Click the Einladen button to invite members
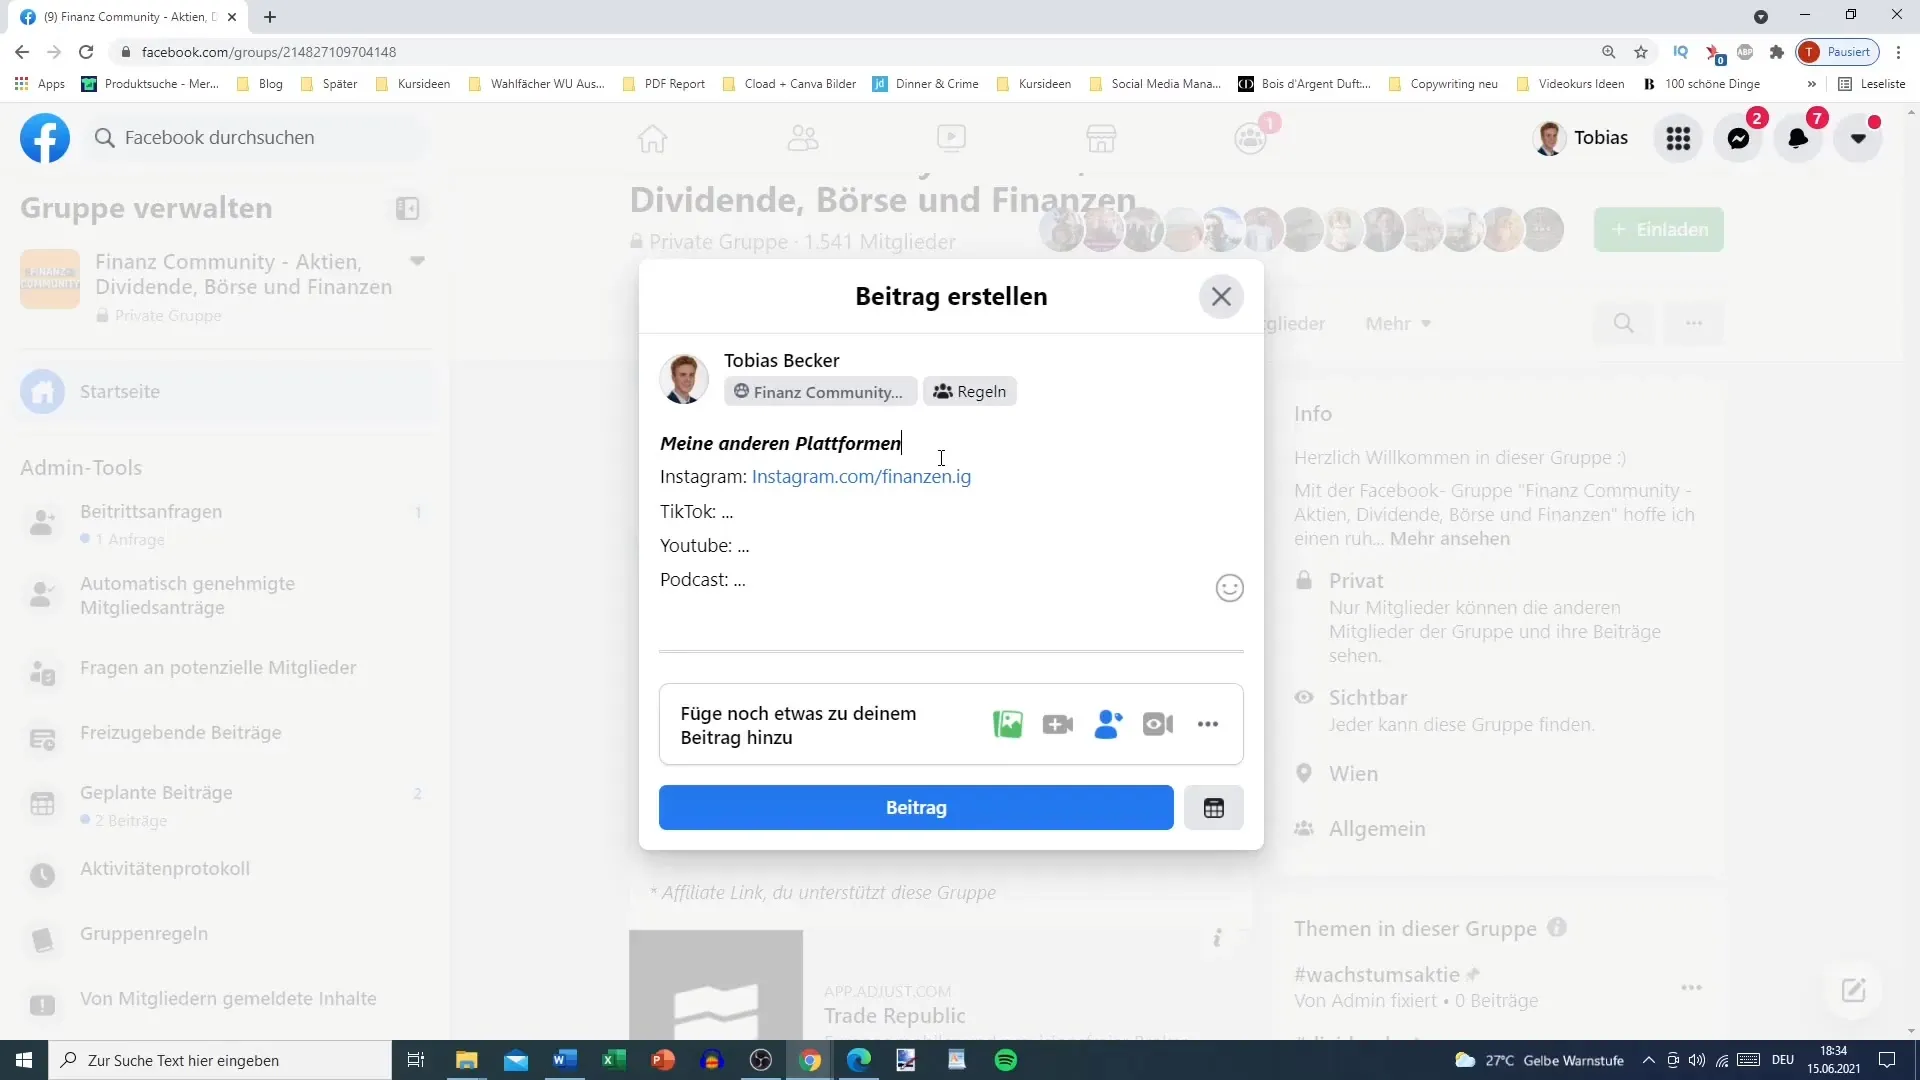Viewport: 1920px width, 1080px height. coord(1658,228)
